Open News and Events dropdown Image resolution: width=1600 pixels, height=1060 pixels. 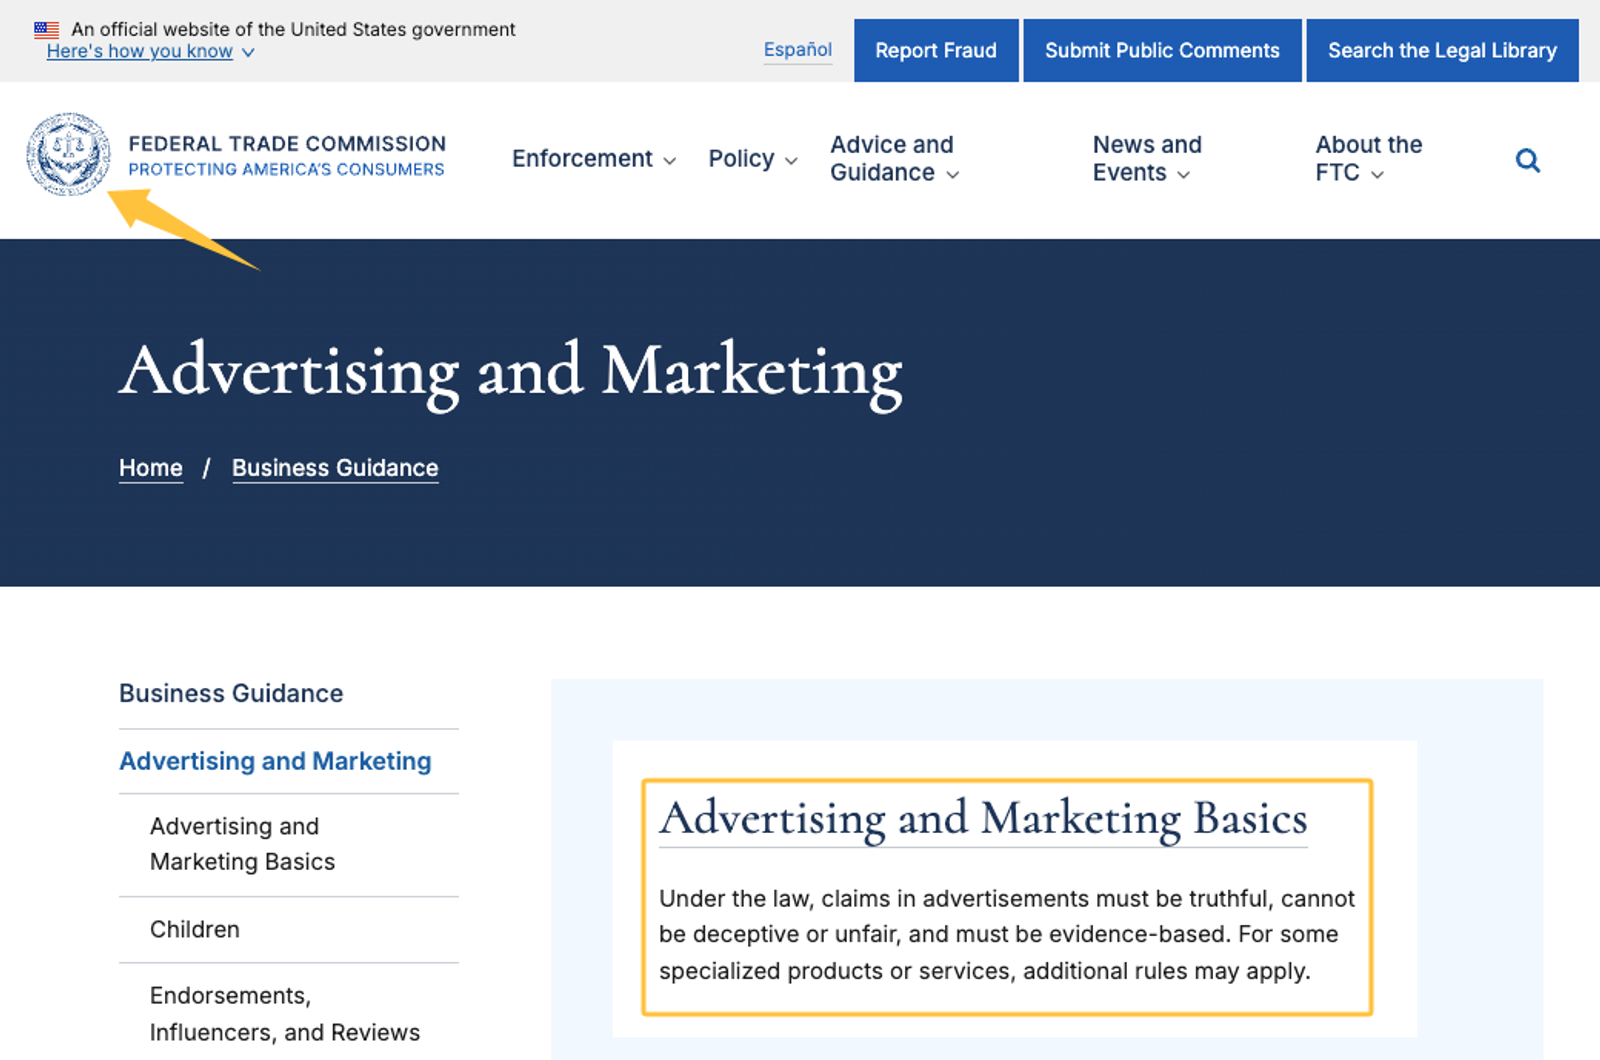coord(1147,158)
